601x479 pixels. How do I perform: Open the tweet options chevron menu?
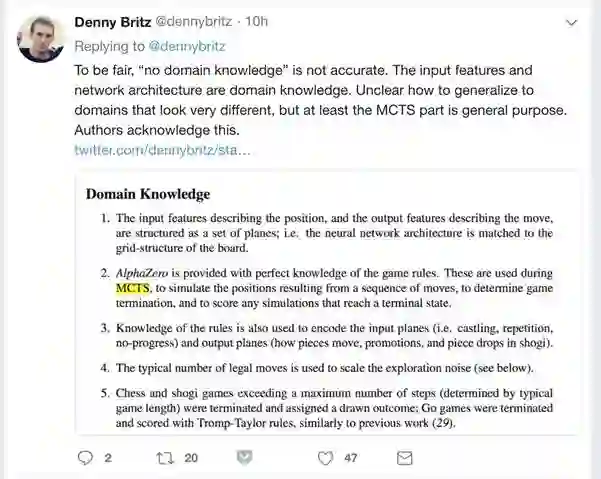[x=572, y=20]
